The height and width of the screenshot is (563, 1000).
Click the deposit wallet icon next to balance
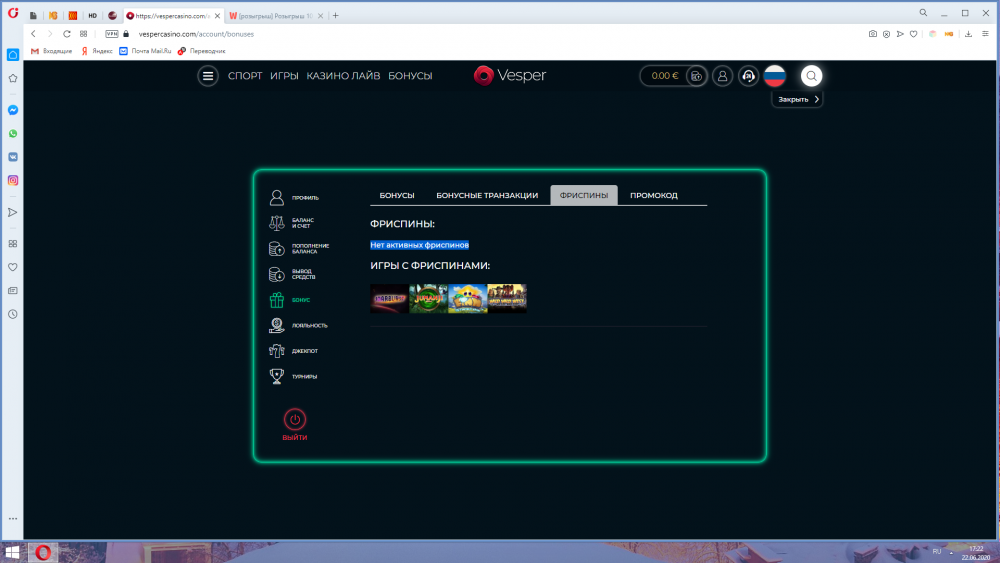696,76
